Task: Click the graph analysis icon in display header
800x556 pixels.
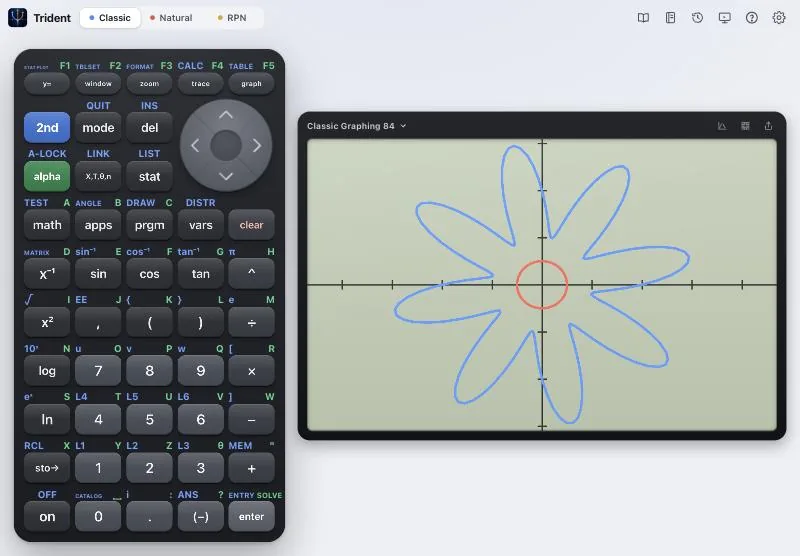Action: point(722,126)
